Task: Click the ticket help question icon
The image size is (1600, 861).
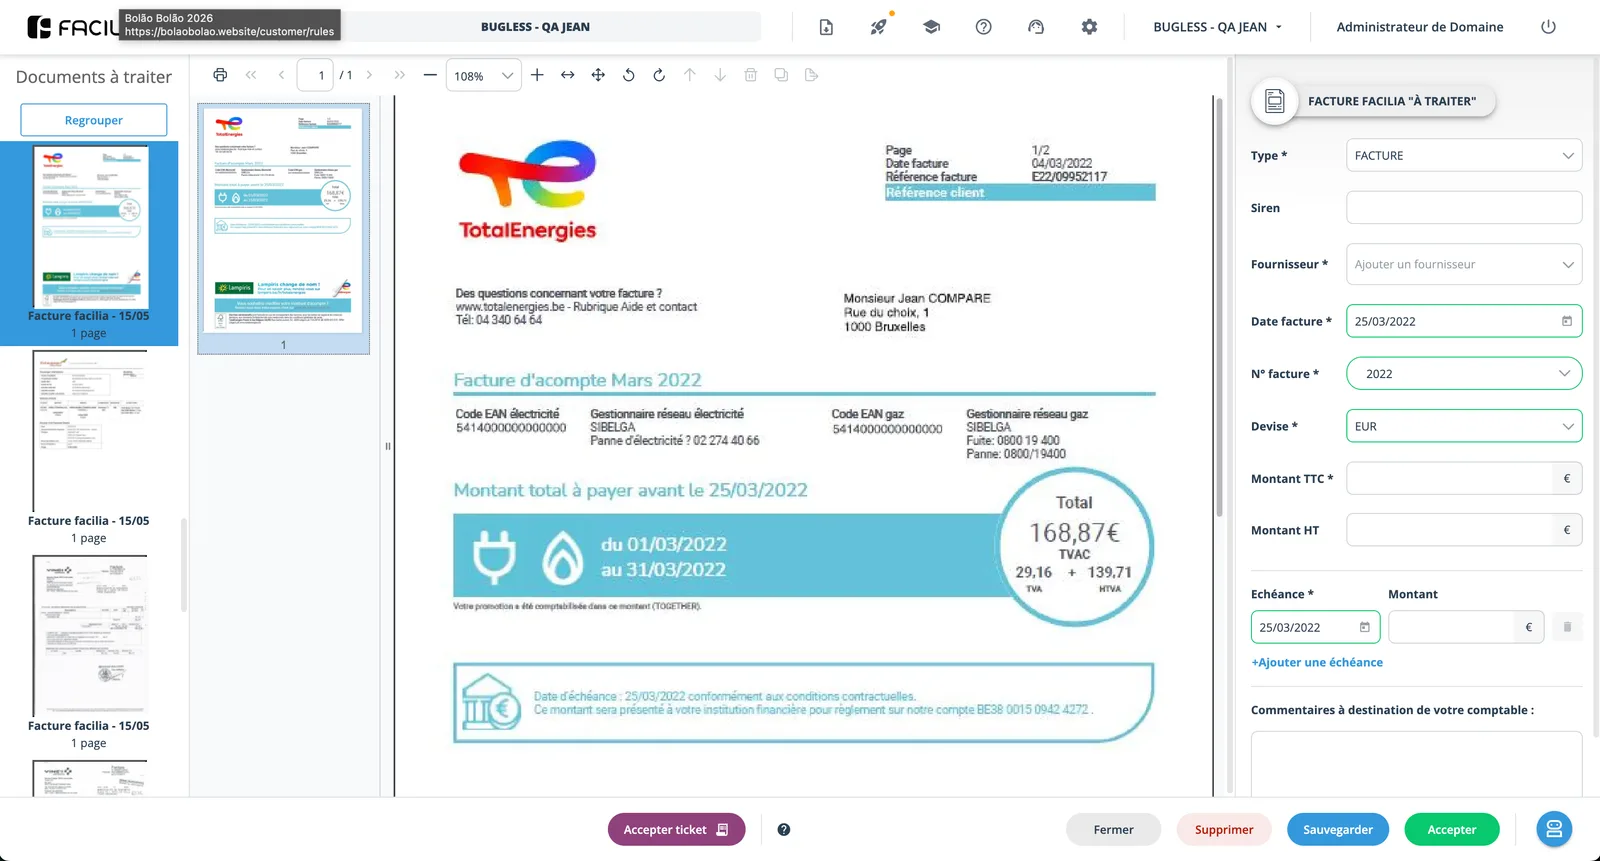Action: (x=784, y=829)
